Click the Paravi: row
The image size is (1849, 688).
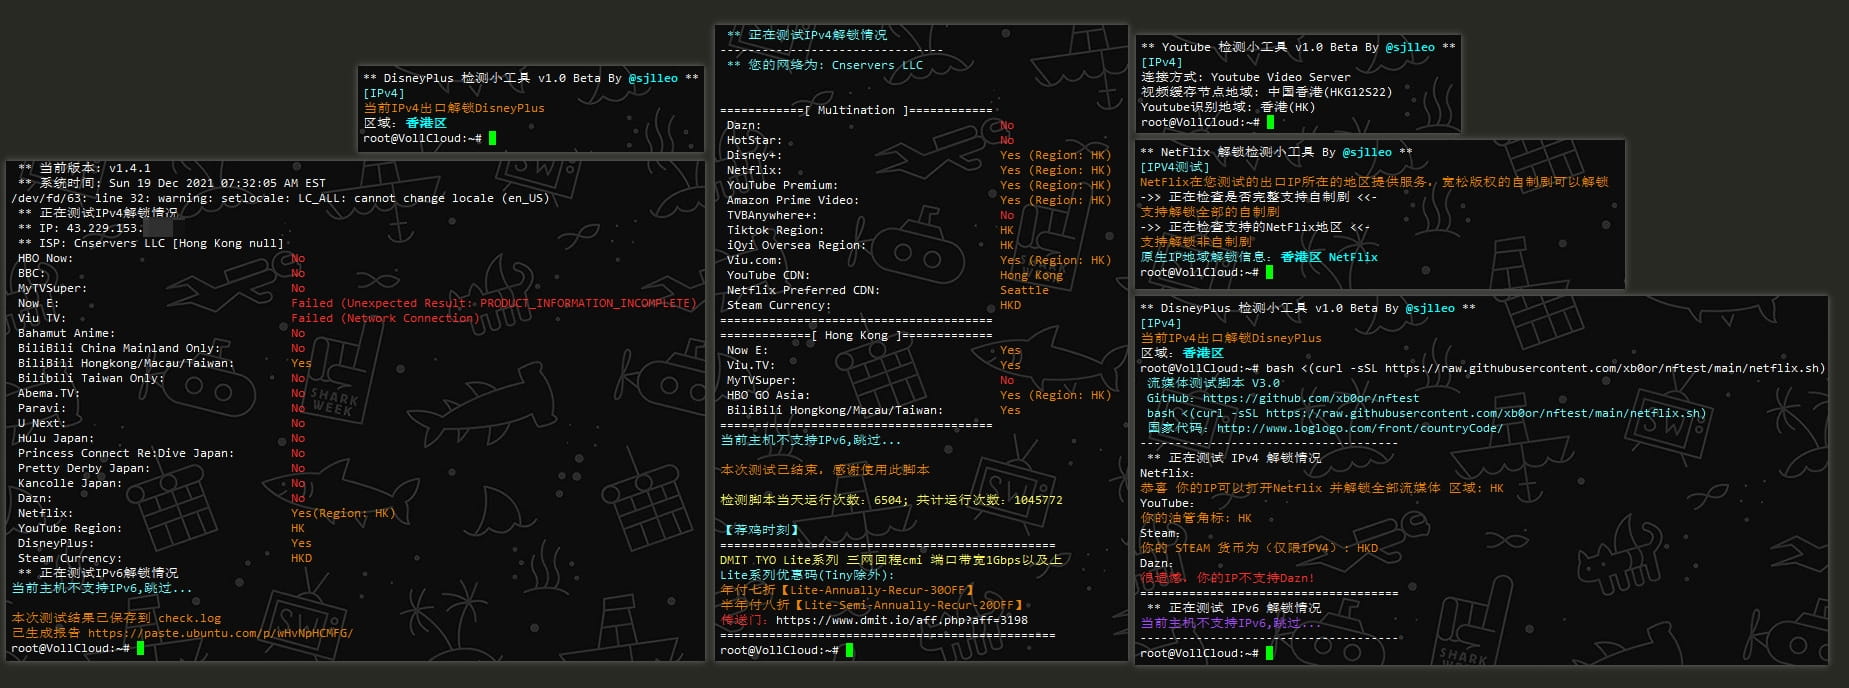coord(161,408)
